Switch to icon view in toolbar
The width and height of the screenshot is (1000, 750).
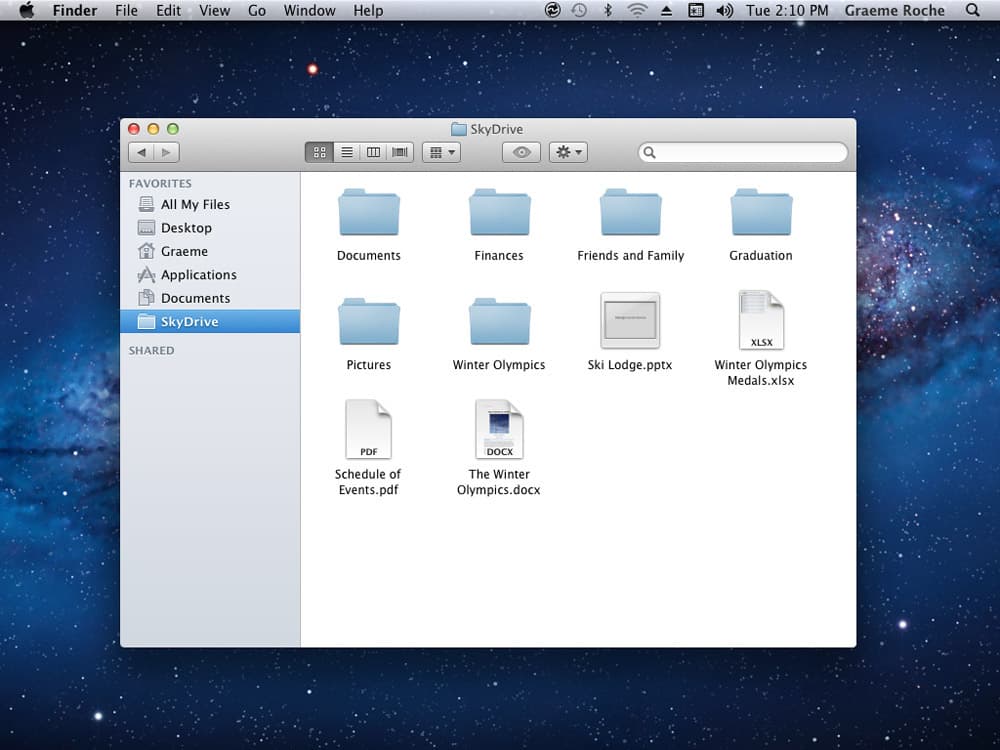coord(320,152)
